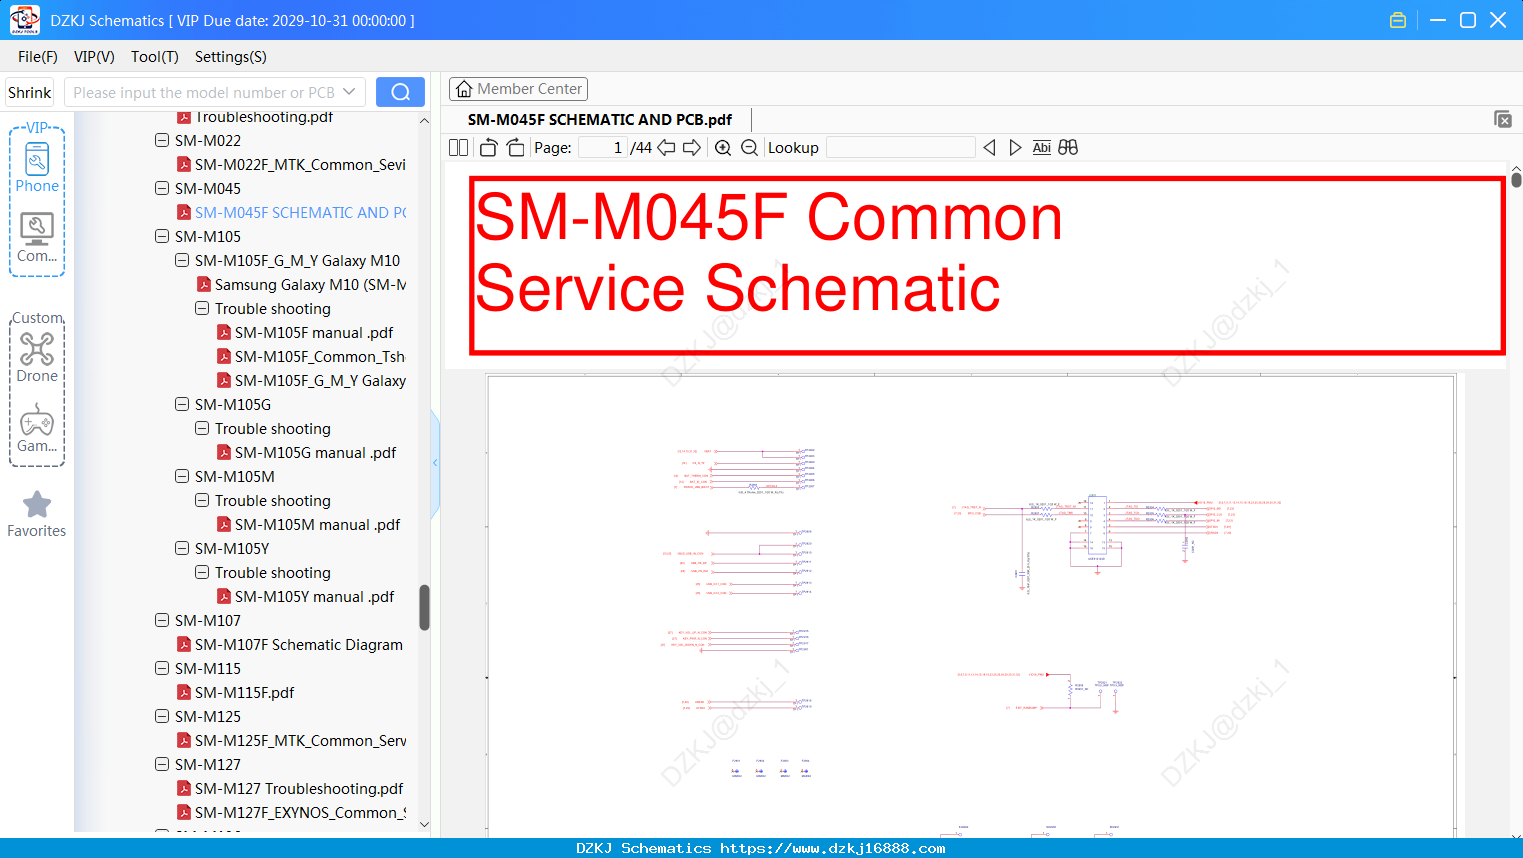Viewport: 1523px width, 858px height.
Task: Open the Game category
Action: [37, 428]
